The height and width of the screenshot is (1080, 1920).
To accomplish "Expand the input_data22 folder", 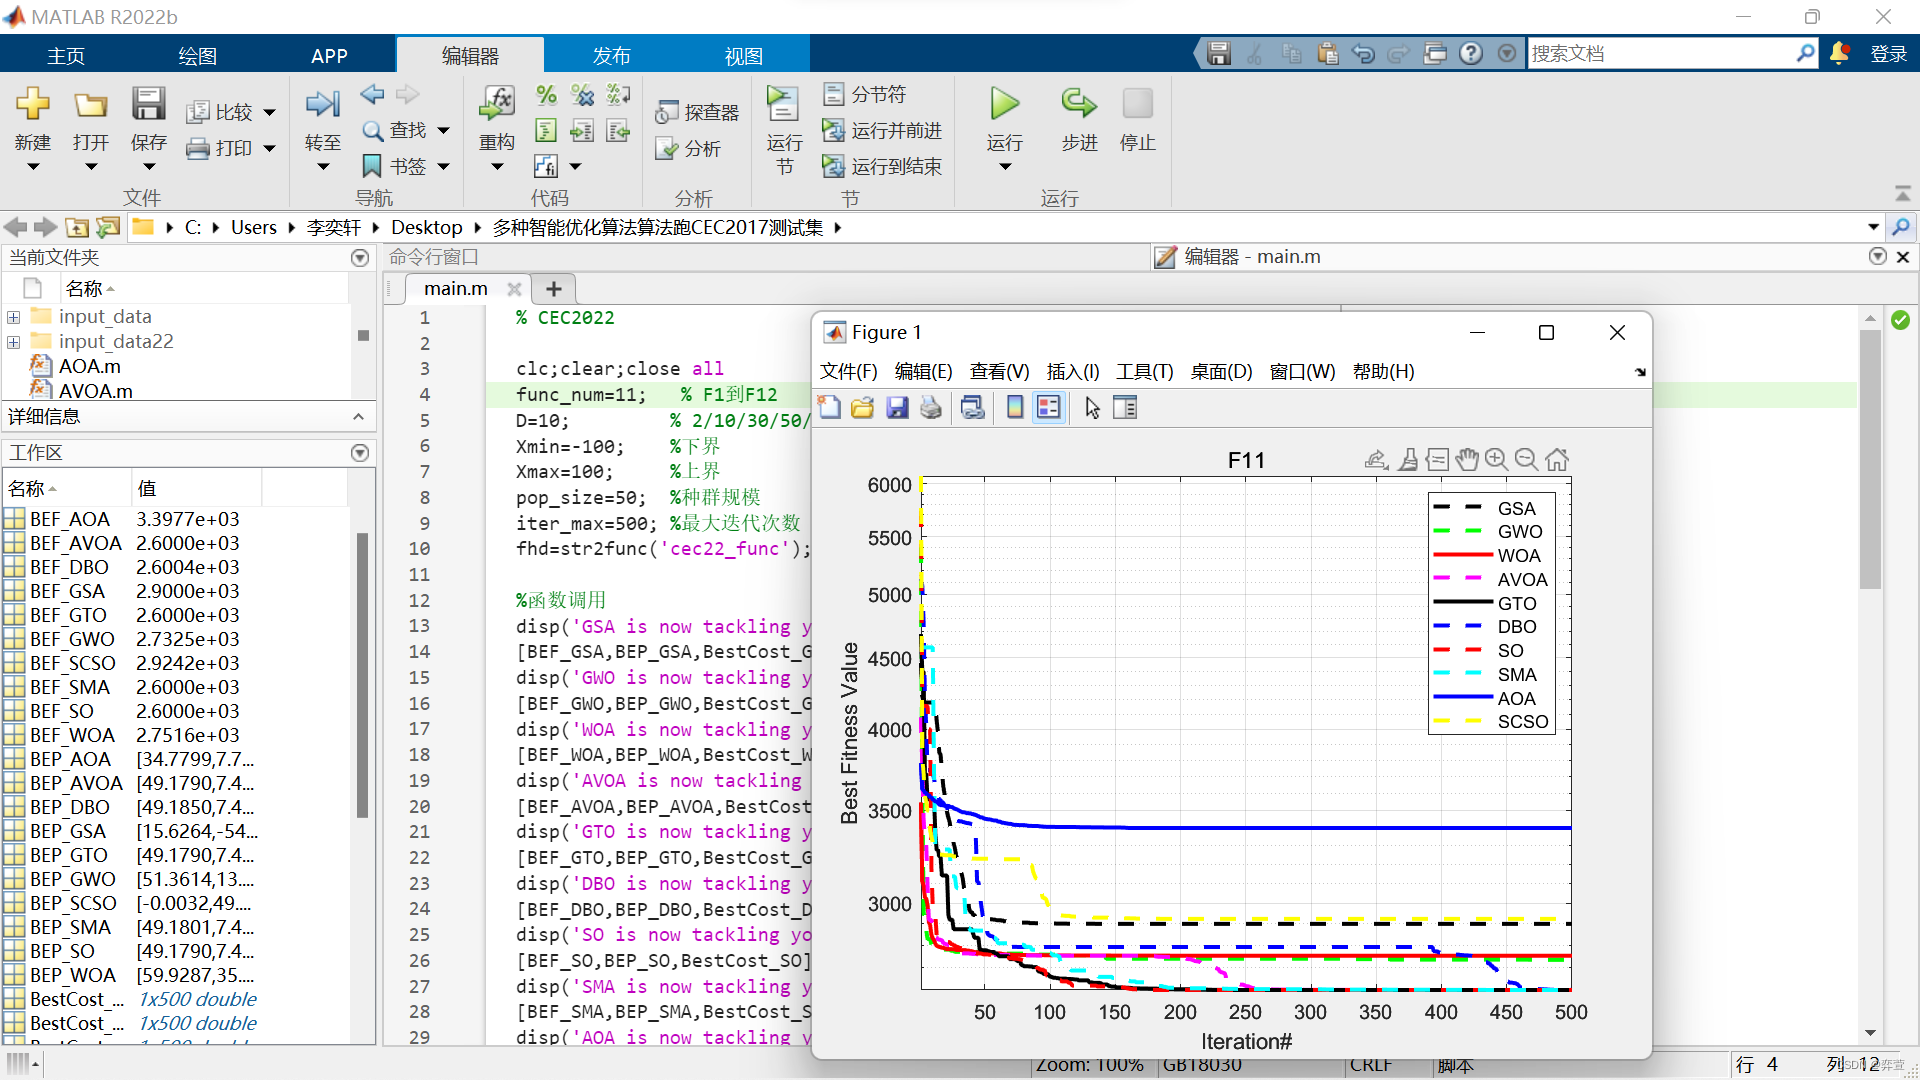I will 13,342.
